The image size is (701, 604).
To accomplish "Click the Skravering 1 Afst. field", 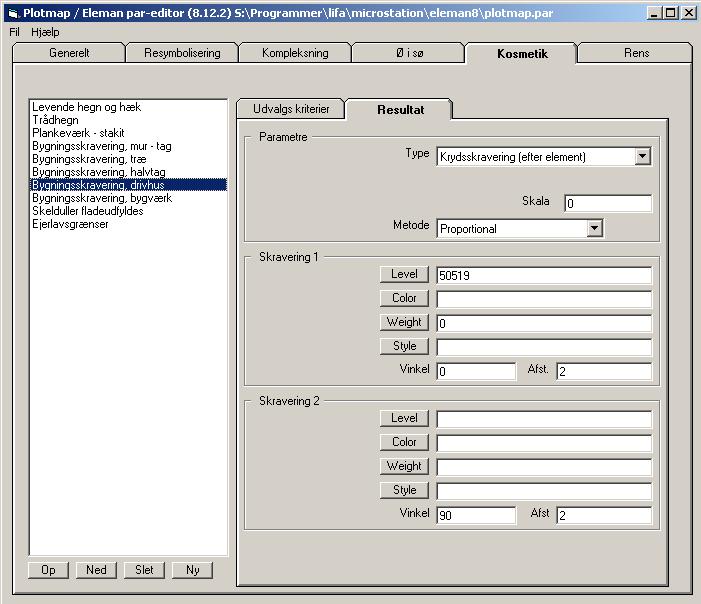I will [x=604, y=371].
